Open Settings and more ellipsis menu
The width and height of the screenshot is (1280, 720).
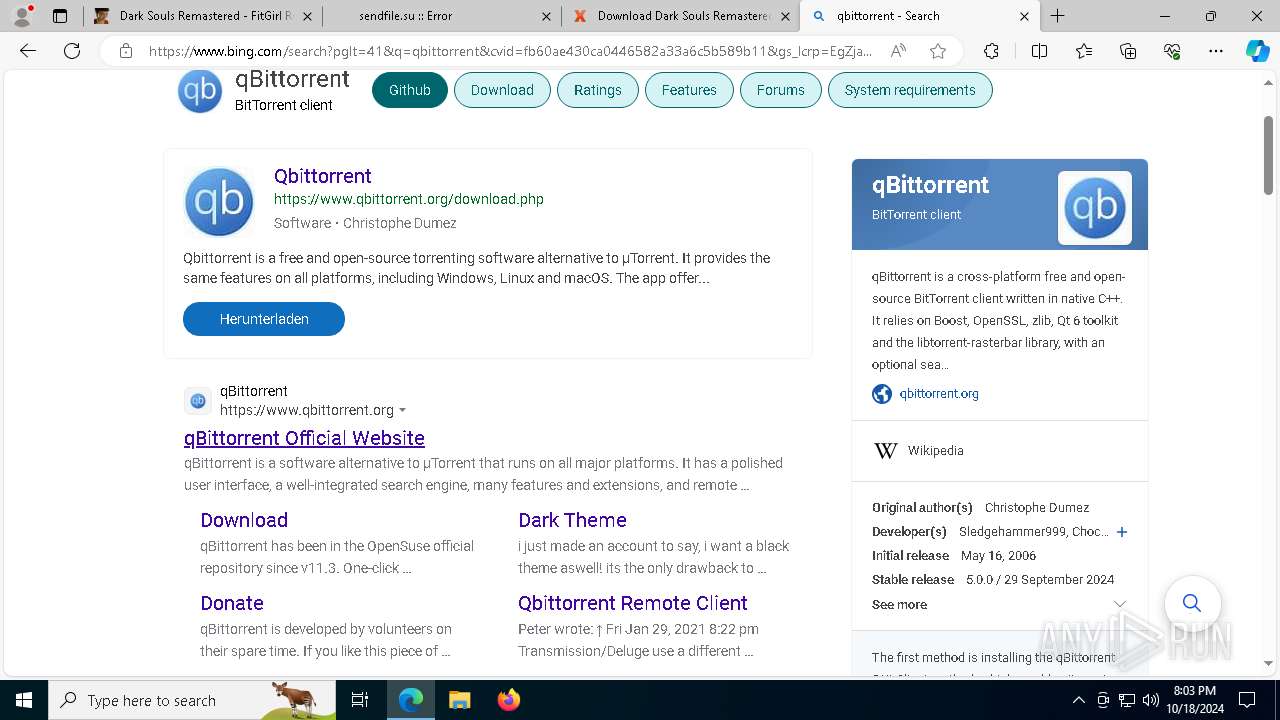pyautogui.click(x=1216, y=51)
